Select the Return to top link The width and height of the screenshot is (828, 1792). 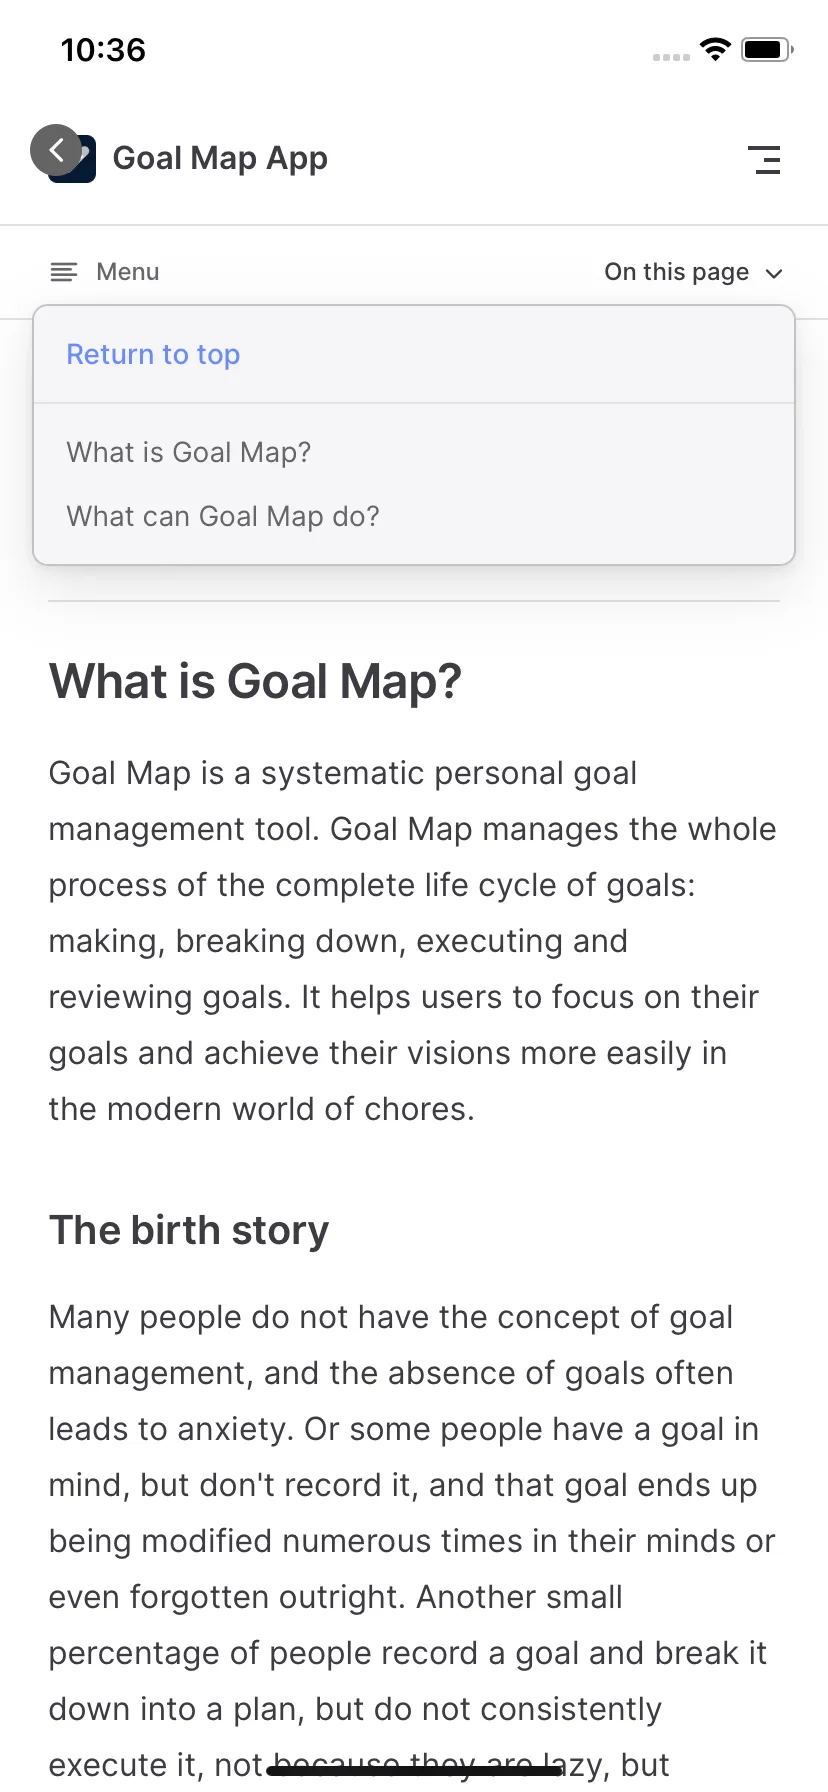(x=153, y=354)
